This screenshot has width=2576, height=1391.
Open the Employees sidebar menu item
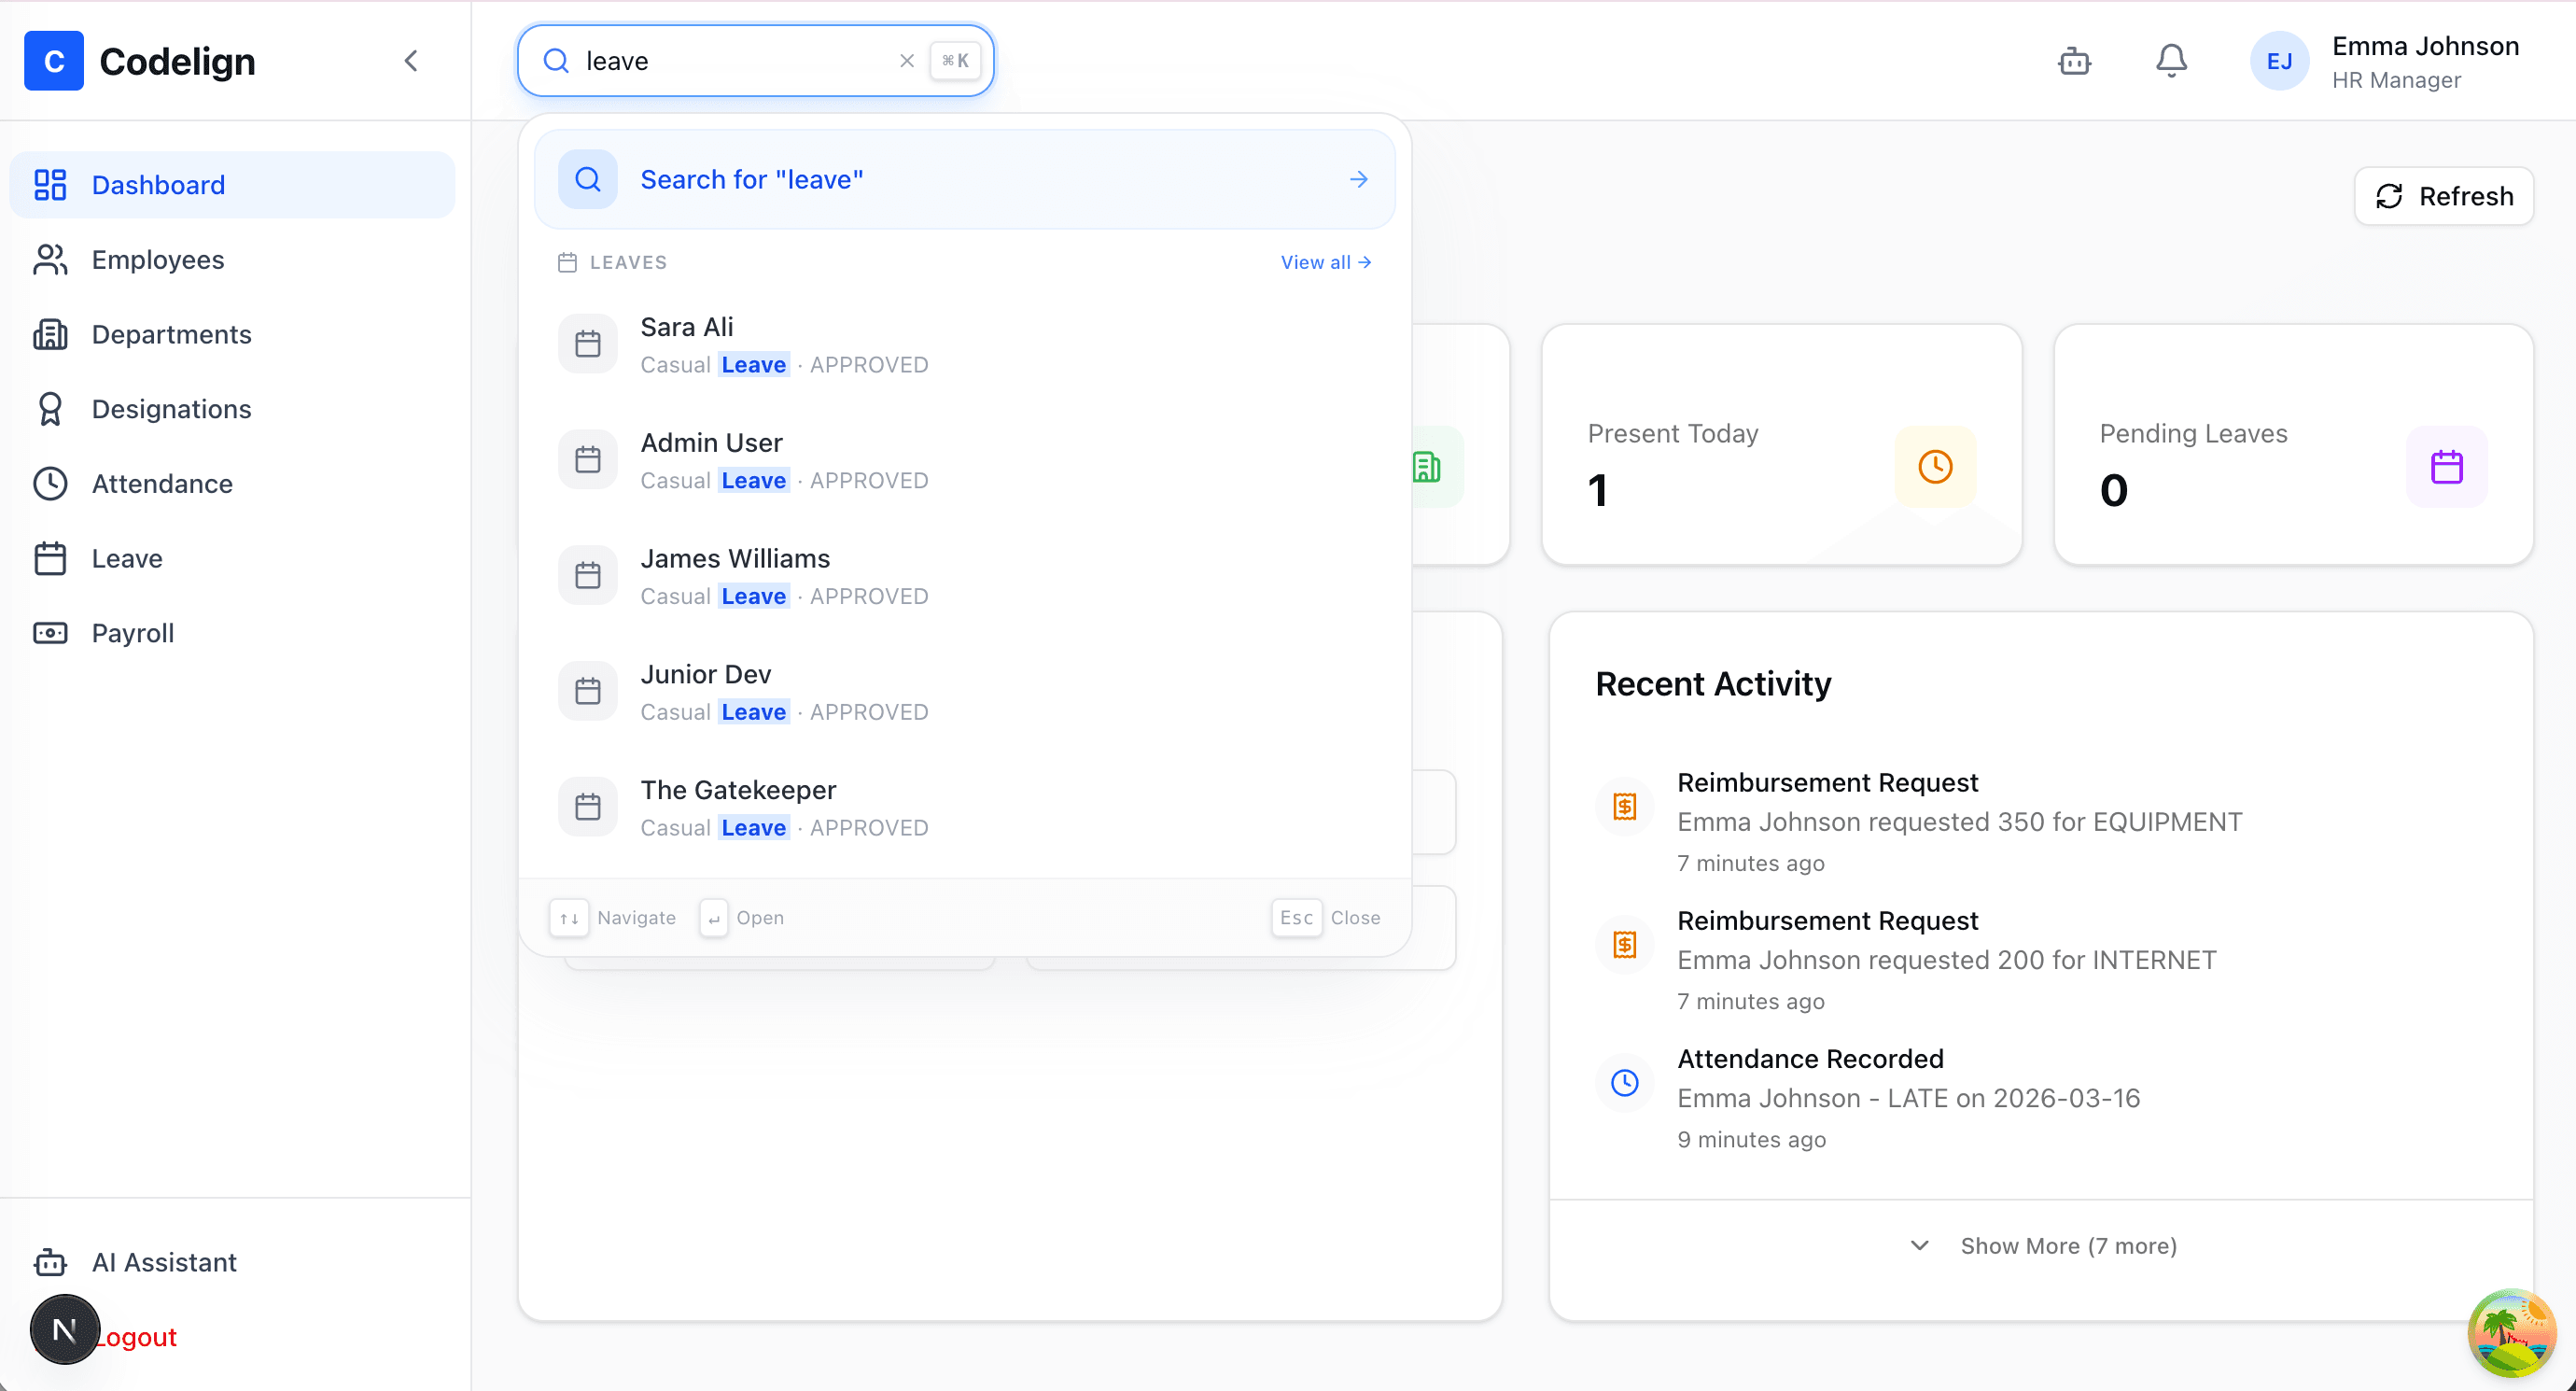pyautogui.click(x=157, y=260)
